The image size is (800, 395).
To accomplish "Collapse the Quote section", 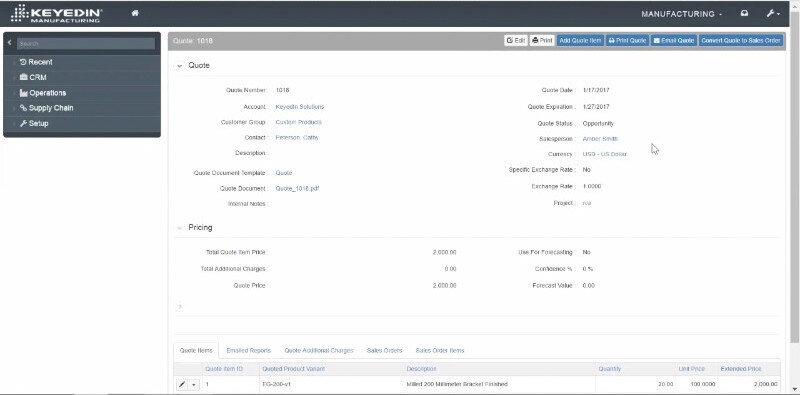I will (x=180, y=66).
